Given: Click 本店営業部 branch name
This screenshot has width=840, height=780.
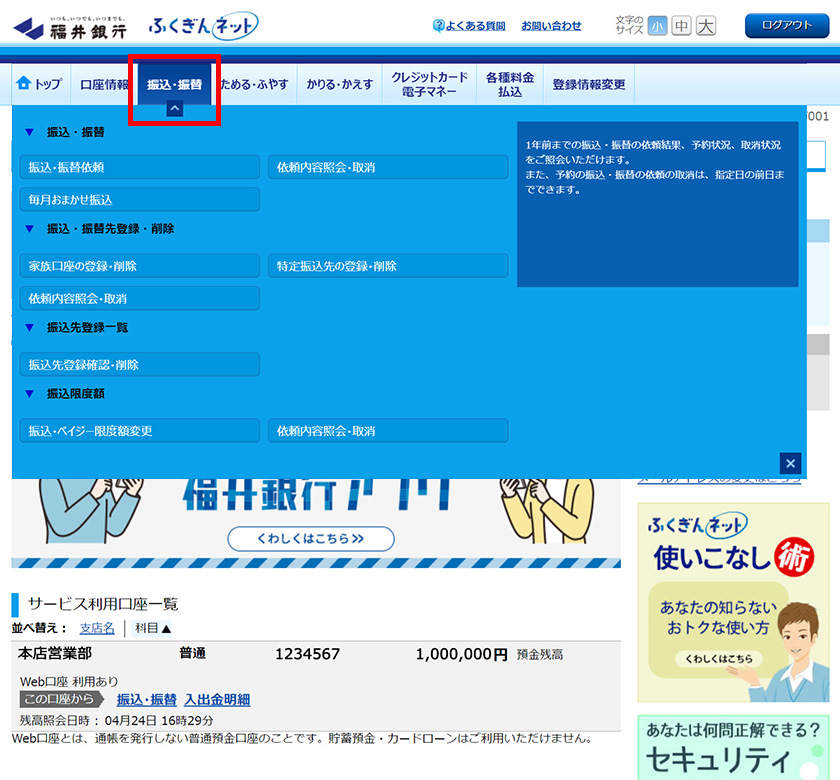Looking at the screenshot, I should coord(55,653).
